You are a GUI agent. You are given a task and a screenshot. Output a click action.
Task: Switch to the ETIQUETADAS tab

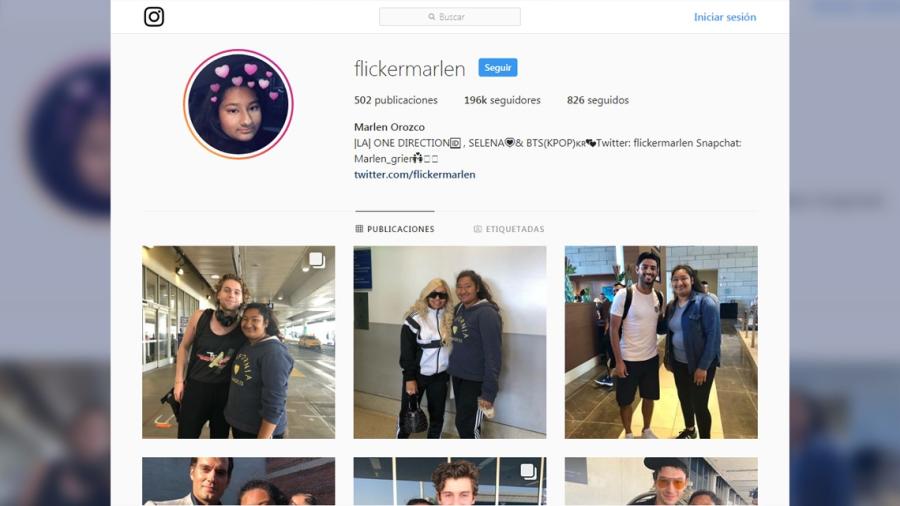pyautogui.click(x=509, y=229)
